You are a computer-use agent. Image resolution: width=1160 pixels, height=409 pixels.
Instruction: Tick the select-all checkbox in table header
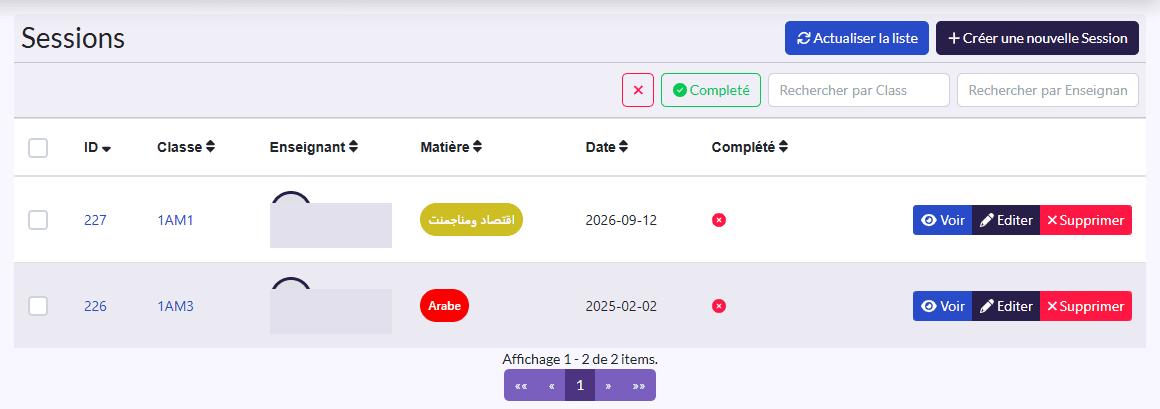point(38,147)
